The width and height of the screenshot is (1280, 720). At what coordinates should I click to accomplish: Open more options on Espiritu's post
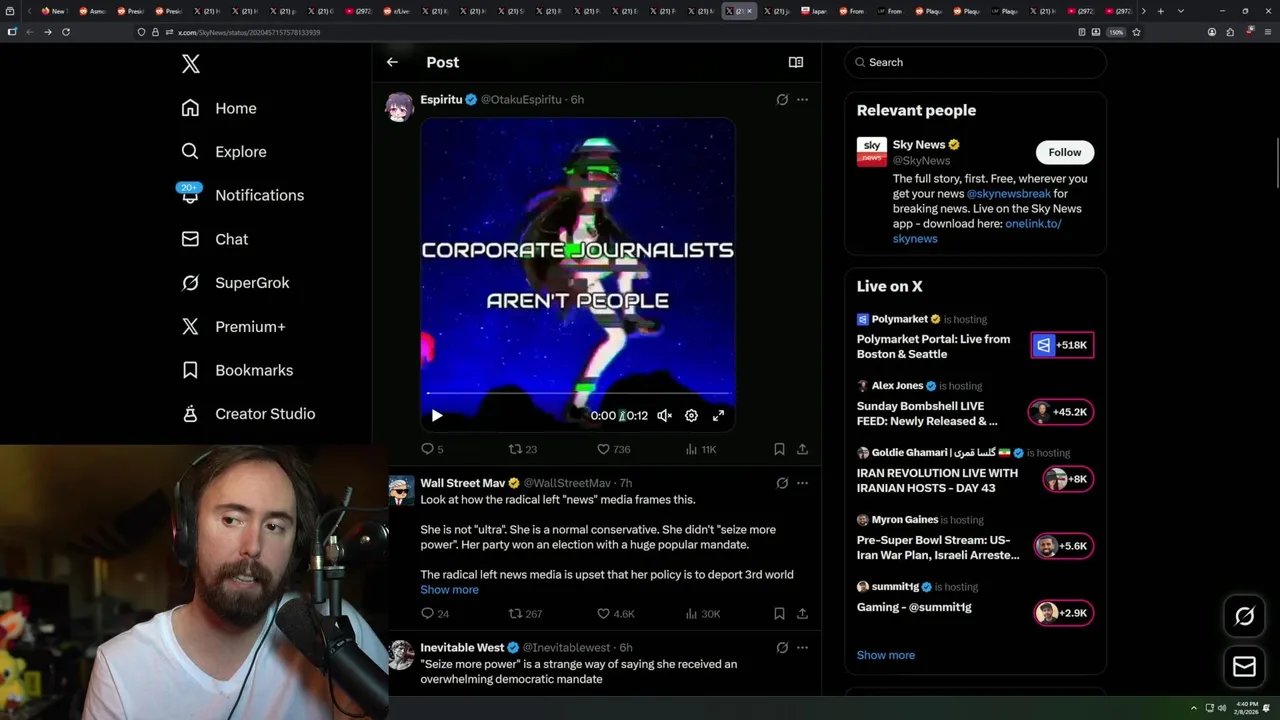coord(802,99)
